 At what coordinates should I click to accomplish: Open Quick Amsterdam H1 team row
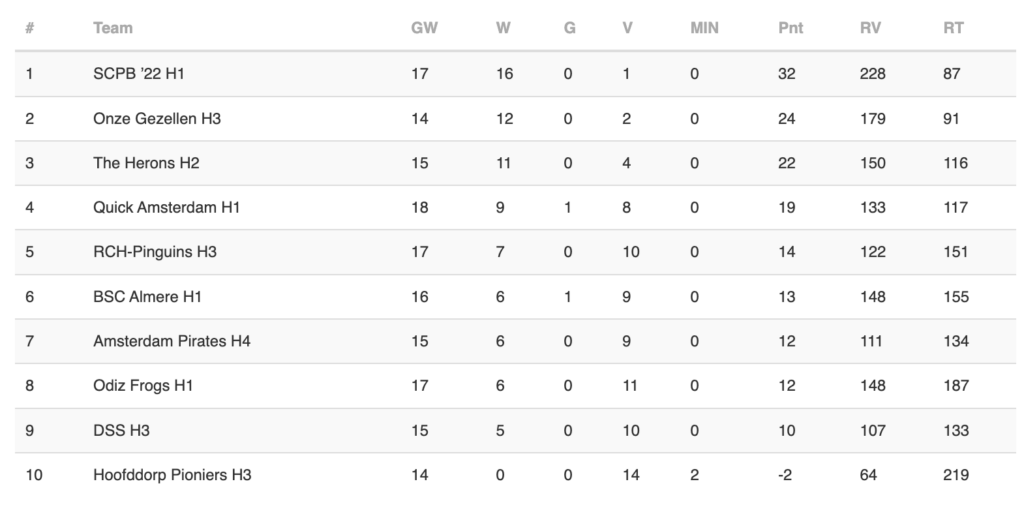click(515, 208)
